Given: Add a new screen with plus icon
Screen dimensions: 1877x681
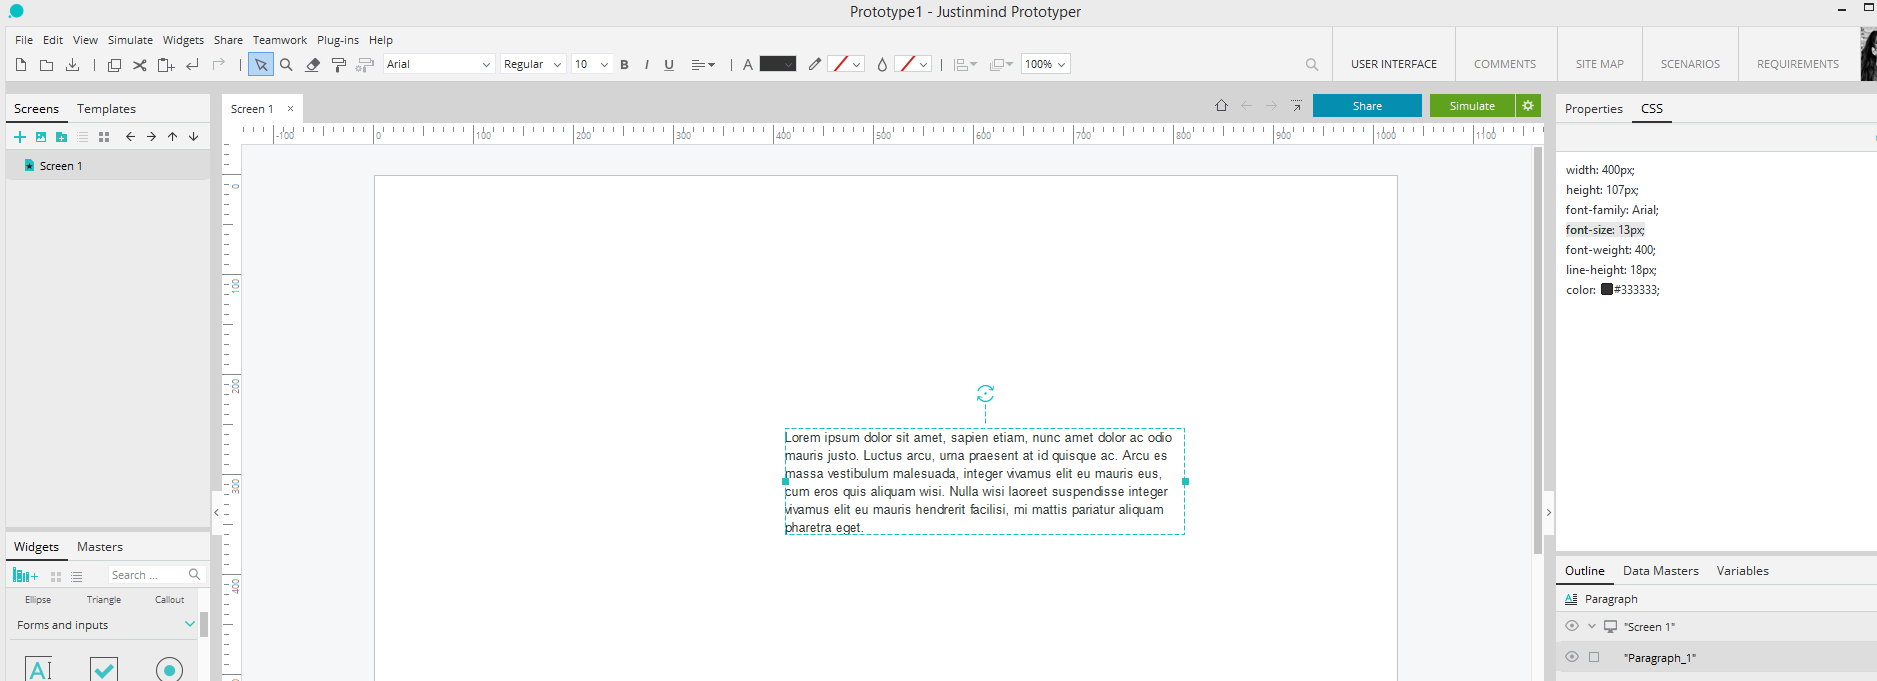Looking at the screenshot, I should pyautogui.click(x=20, y=137).
